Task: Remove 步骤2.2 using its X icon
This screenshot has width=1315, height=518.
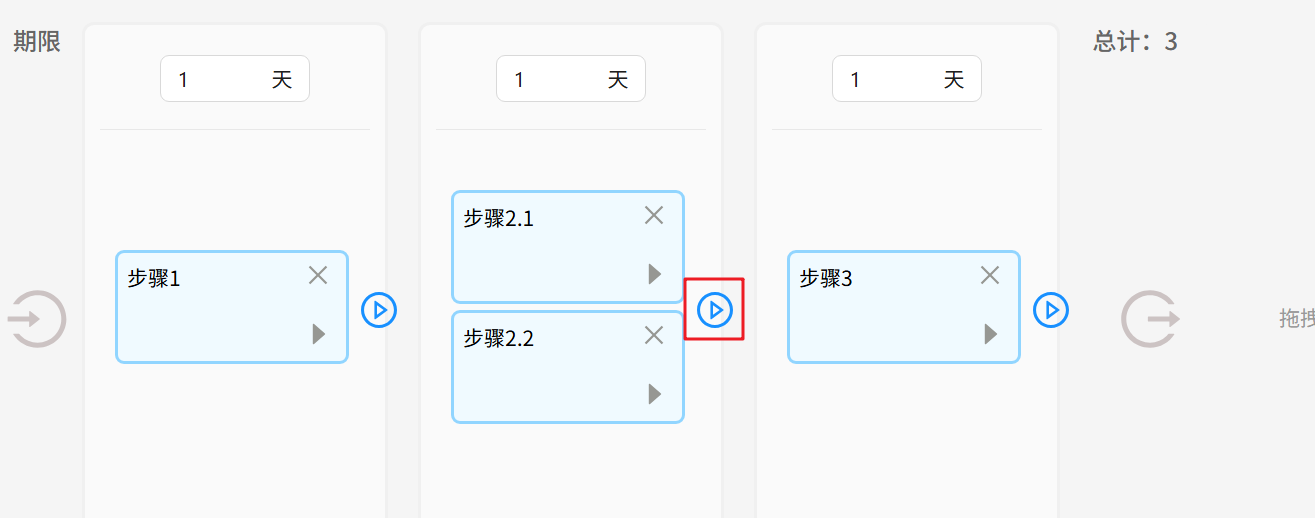Action: coord(654,335)
